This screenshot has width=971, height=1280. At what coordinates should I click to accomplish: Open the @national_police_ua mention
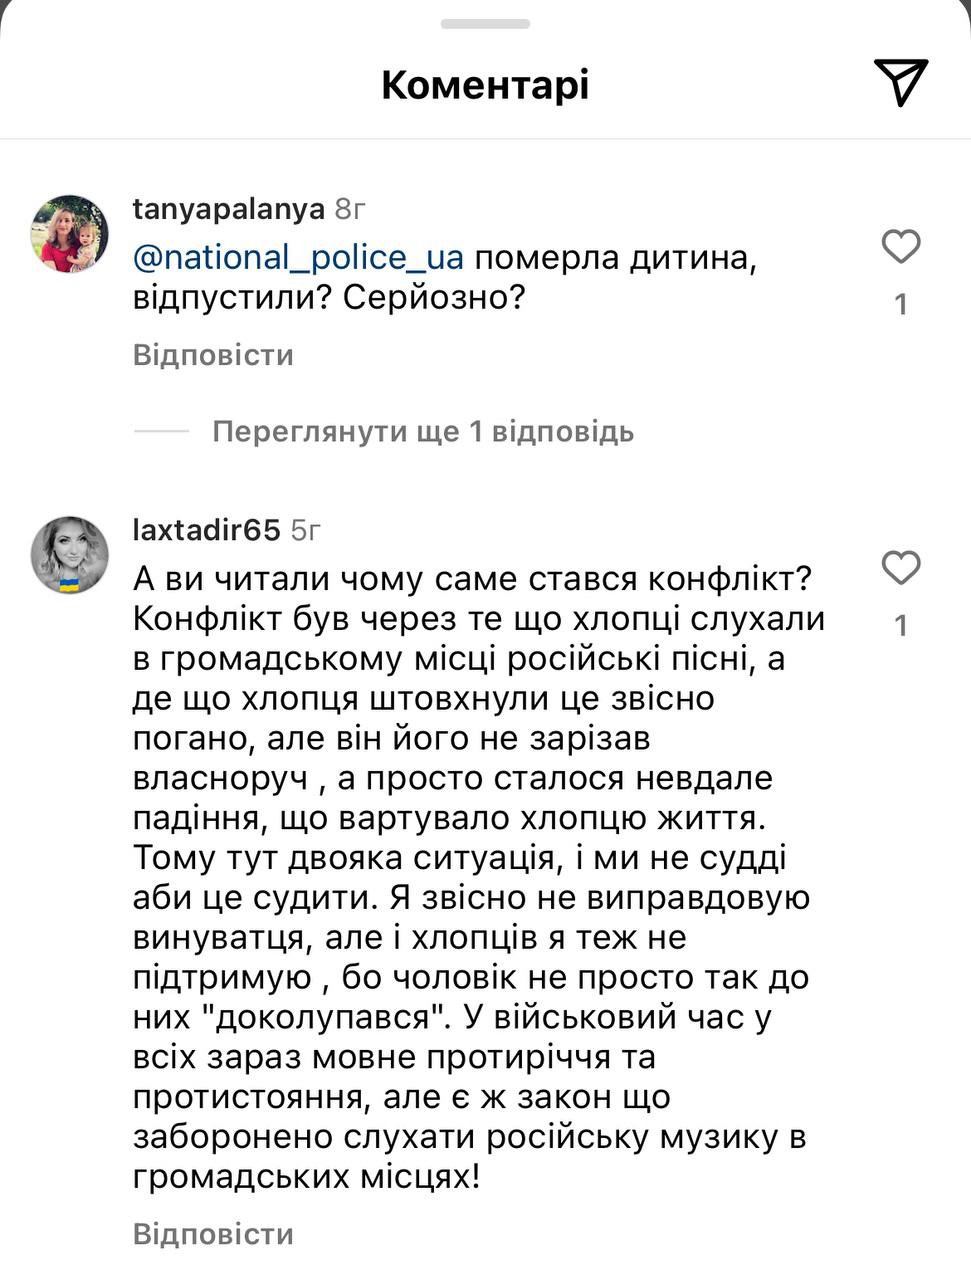point(298,258)
